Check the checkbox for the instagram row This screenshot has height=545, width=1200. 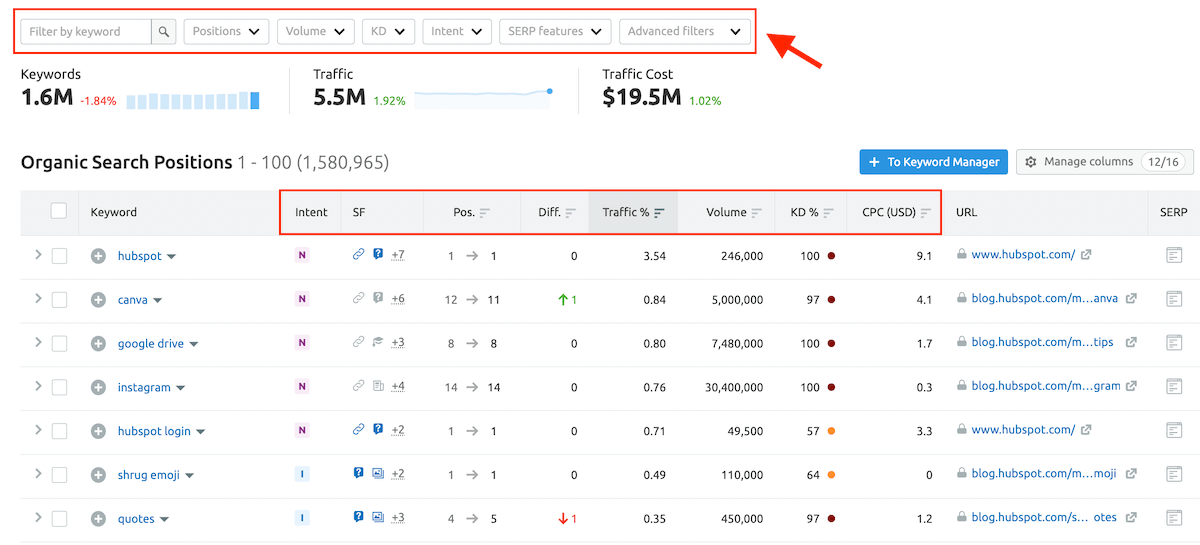click(x=59, y=387)
